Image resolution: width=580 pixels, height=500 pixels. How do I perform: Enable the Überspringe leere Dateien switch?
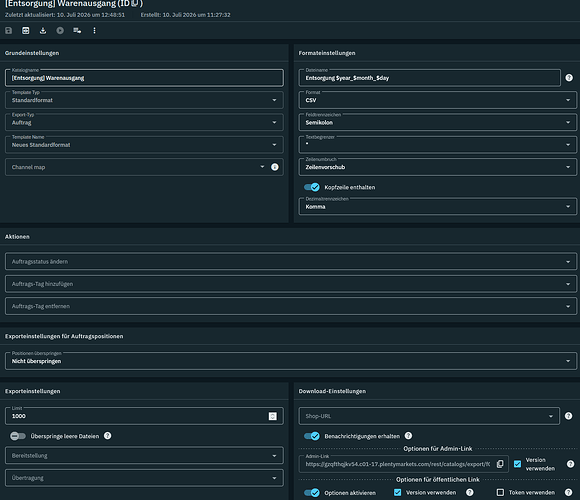click(18, 436)
